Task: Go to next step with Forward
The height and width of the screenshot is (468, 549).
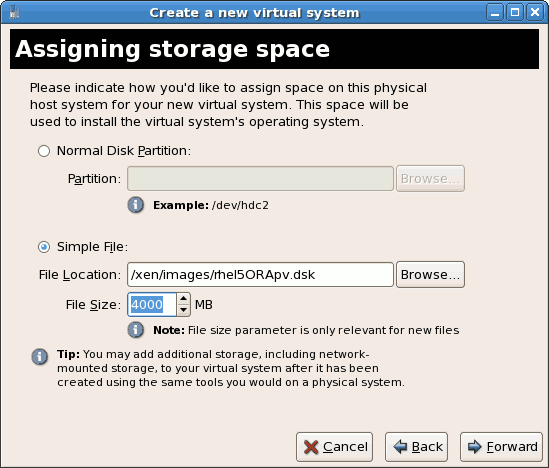Action: click(501, 447)
